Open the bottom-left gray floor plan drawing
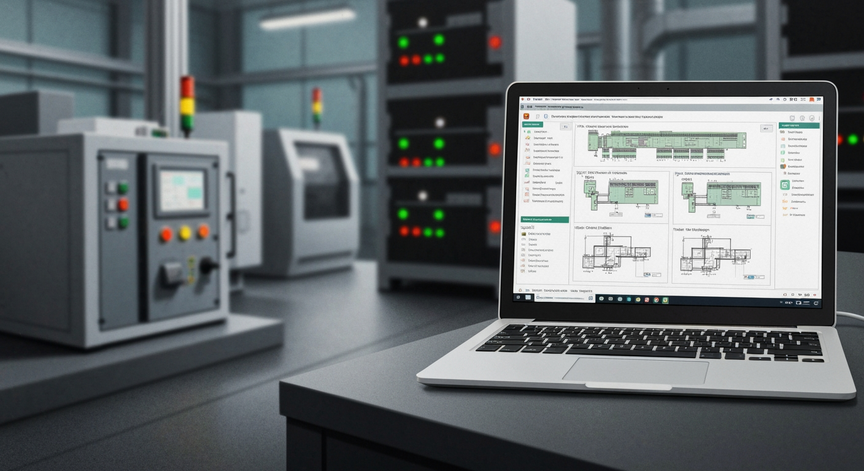 coord(617,255)
